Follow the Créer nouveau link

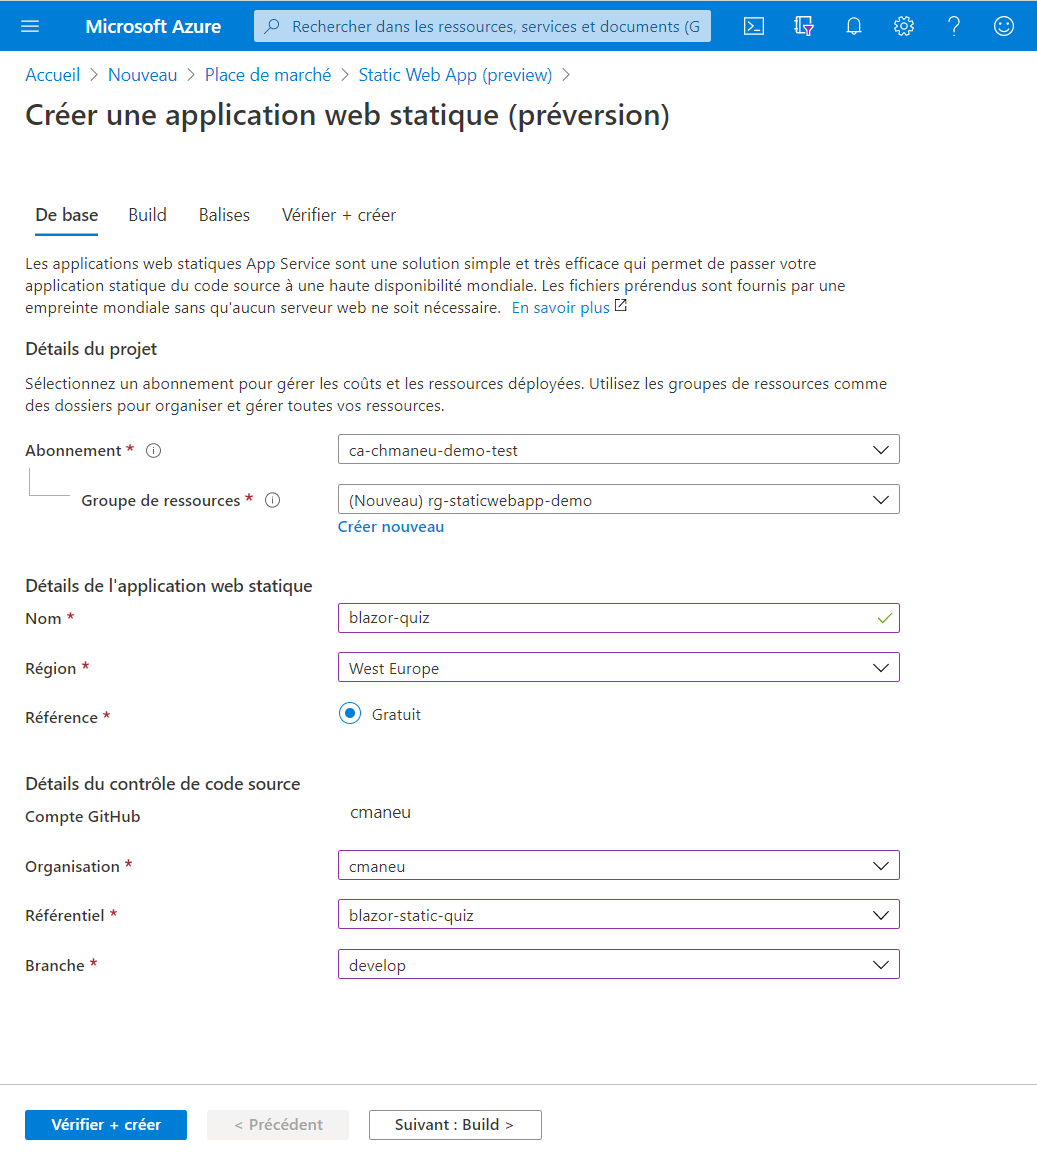(x=391, y=527)
